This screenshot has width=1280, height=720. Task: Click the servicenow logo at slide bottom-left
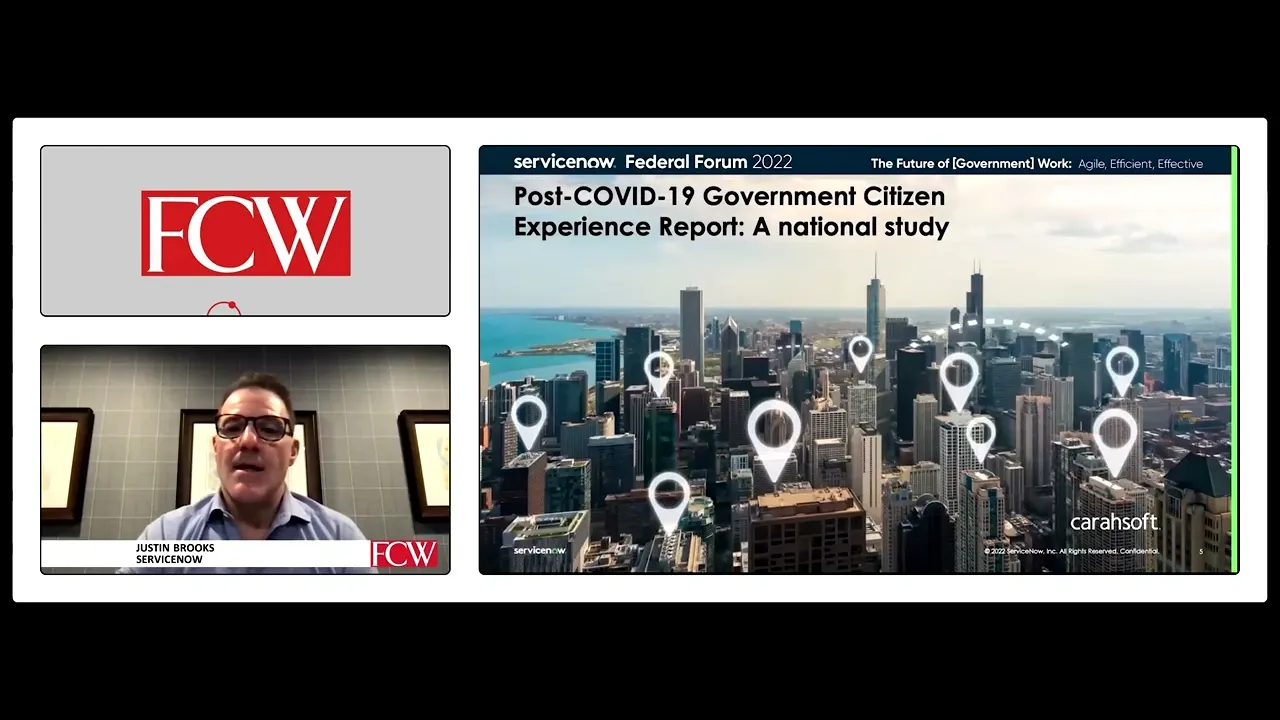pyautogui.click(x=539, y=550)
